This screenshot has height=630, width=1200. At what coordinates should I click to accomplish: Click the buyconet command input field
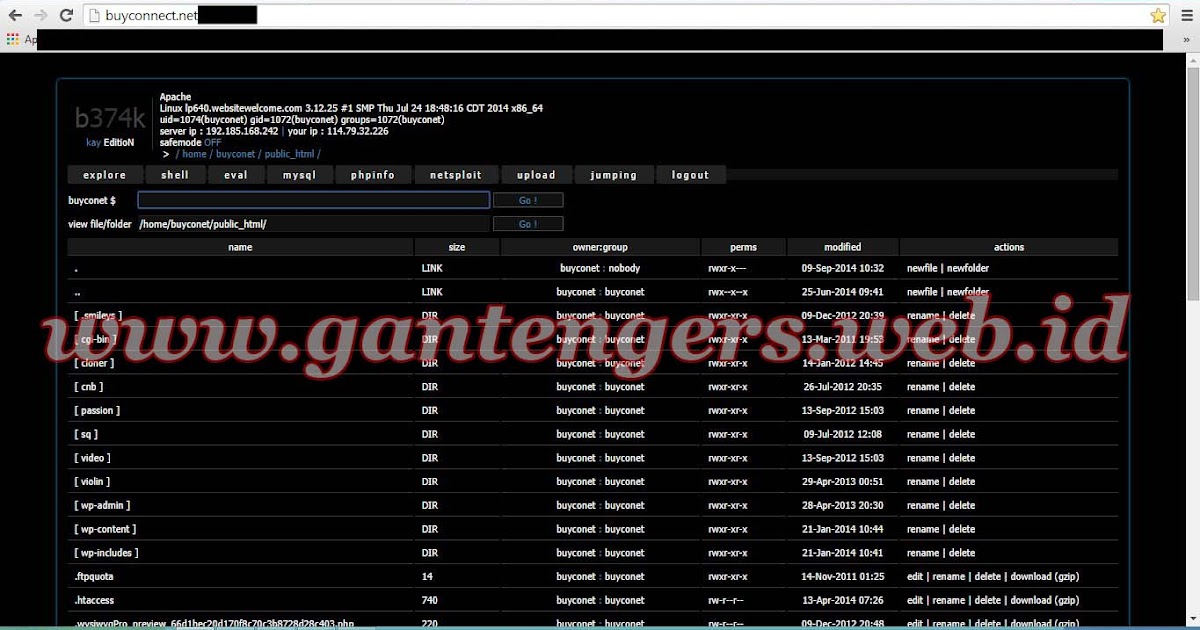pyautogui.click(x=313, y=200)
